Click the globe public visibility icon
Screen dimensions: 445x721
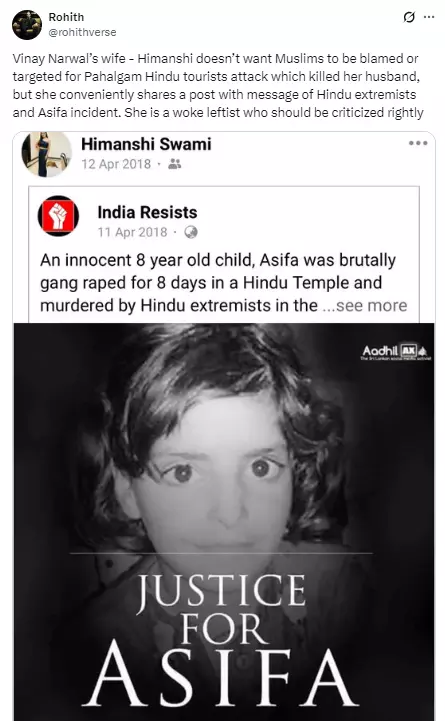coord(191,232)
